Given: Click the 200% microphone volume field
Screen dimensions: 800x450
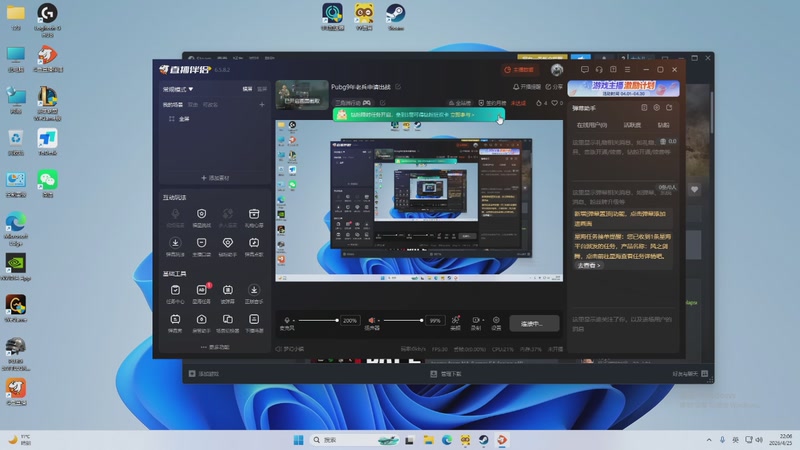Looking at the screenshot, I should click(349, 321).
